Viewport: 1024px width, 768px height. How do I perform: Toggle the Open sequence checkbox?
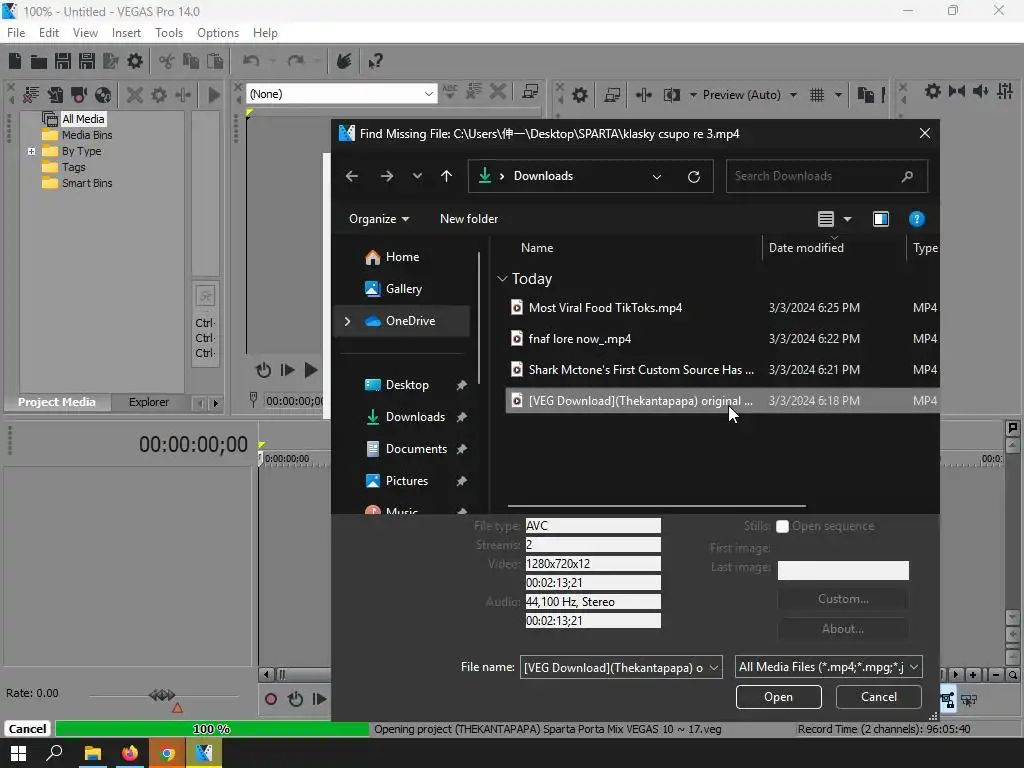[x=782, y=526]
